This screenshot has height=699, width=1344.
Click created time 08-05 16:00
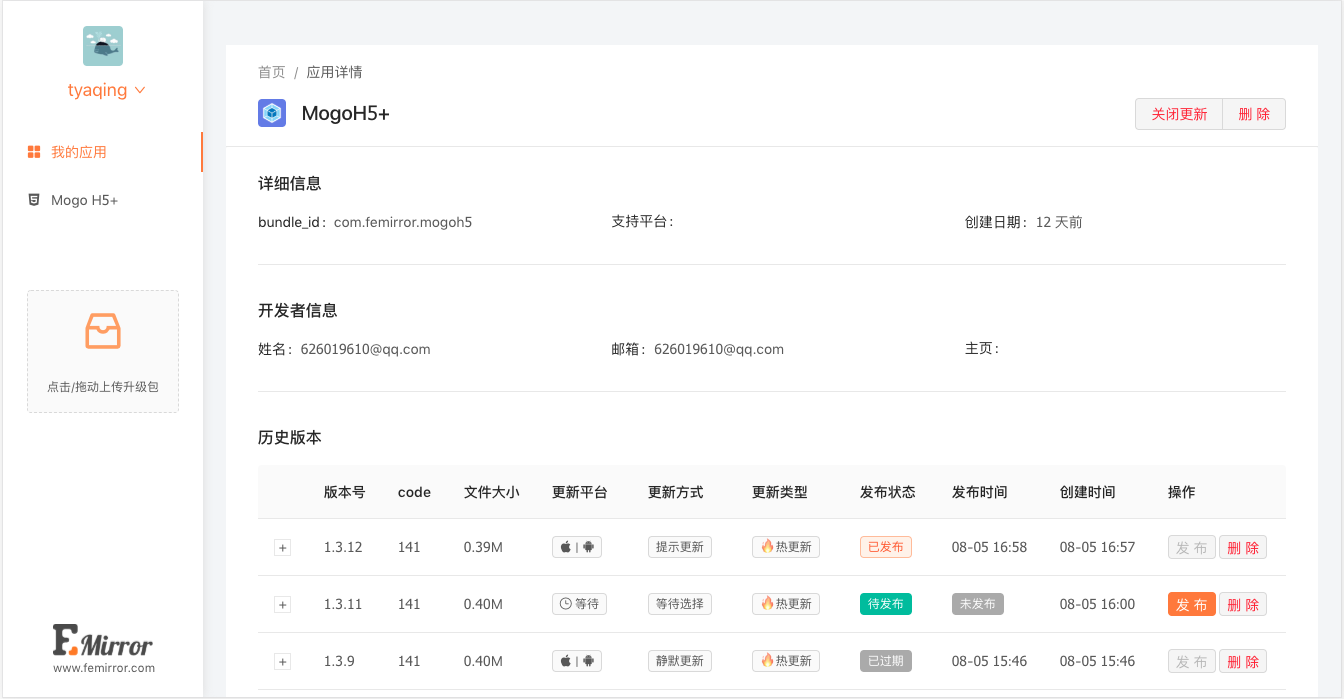tap(1098, 604)
